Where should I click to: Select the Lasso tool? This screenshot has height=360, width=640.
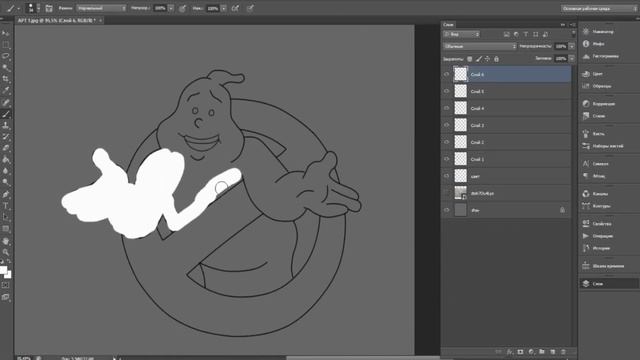[6, 56]
